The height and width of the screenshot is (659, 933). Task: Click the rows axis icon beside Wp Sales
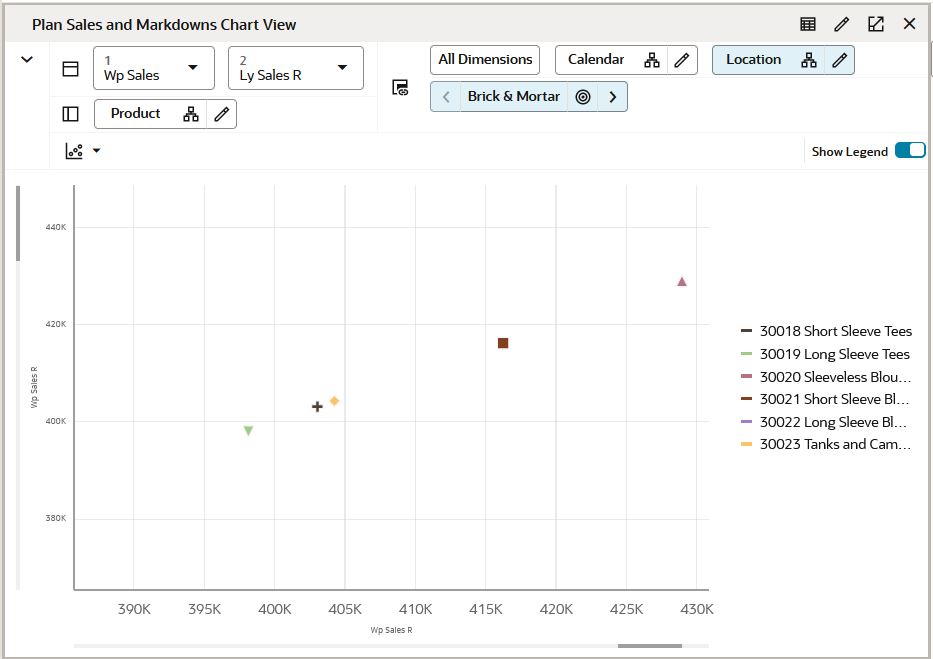tap(69, 66)
